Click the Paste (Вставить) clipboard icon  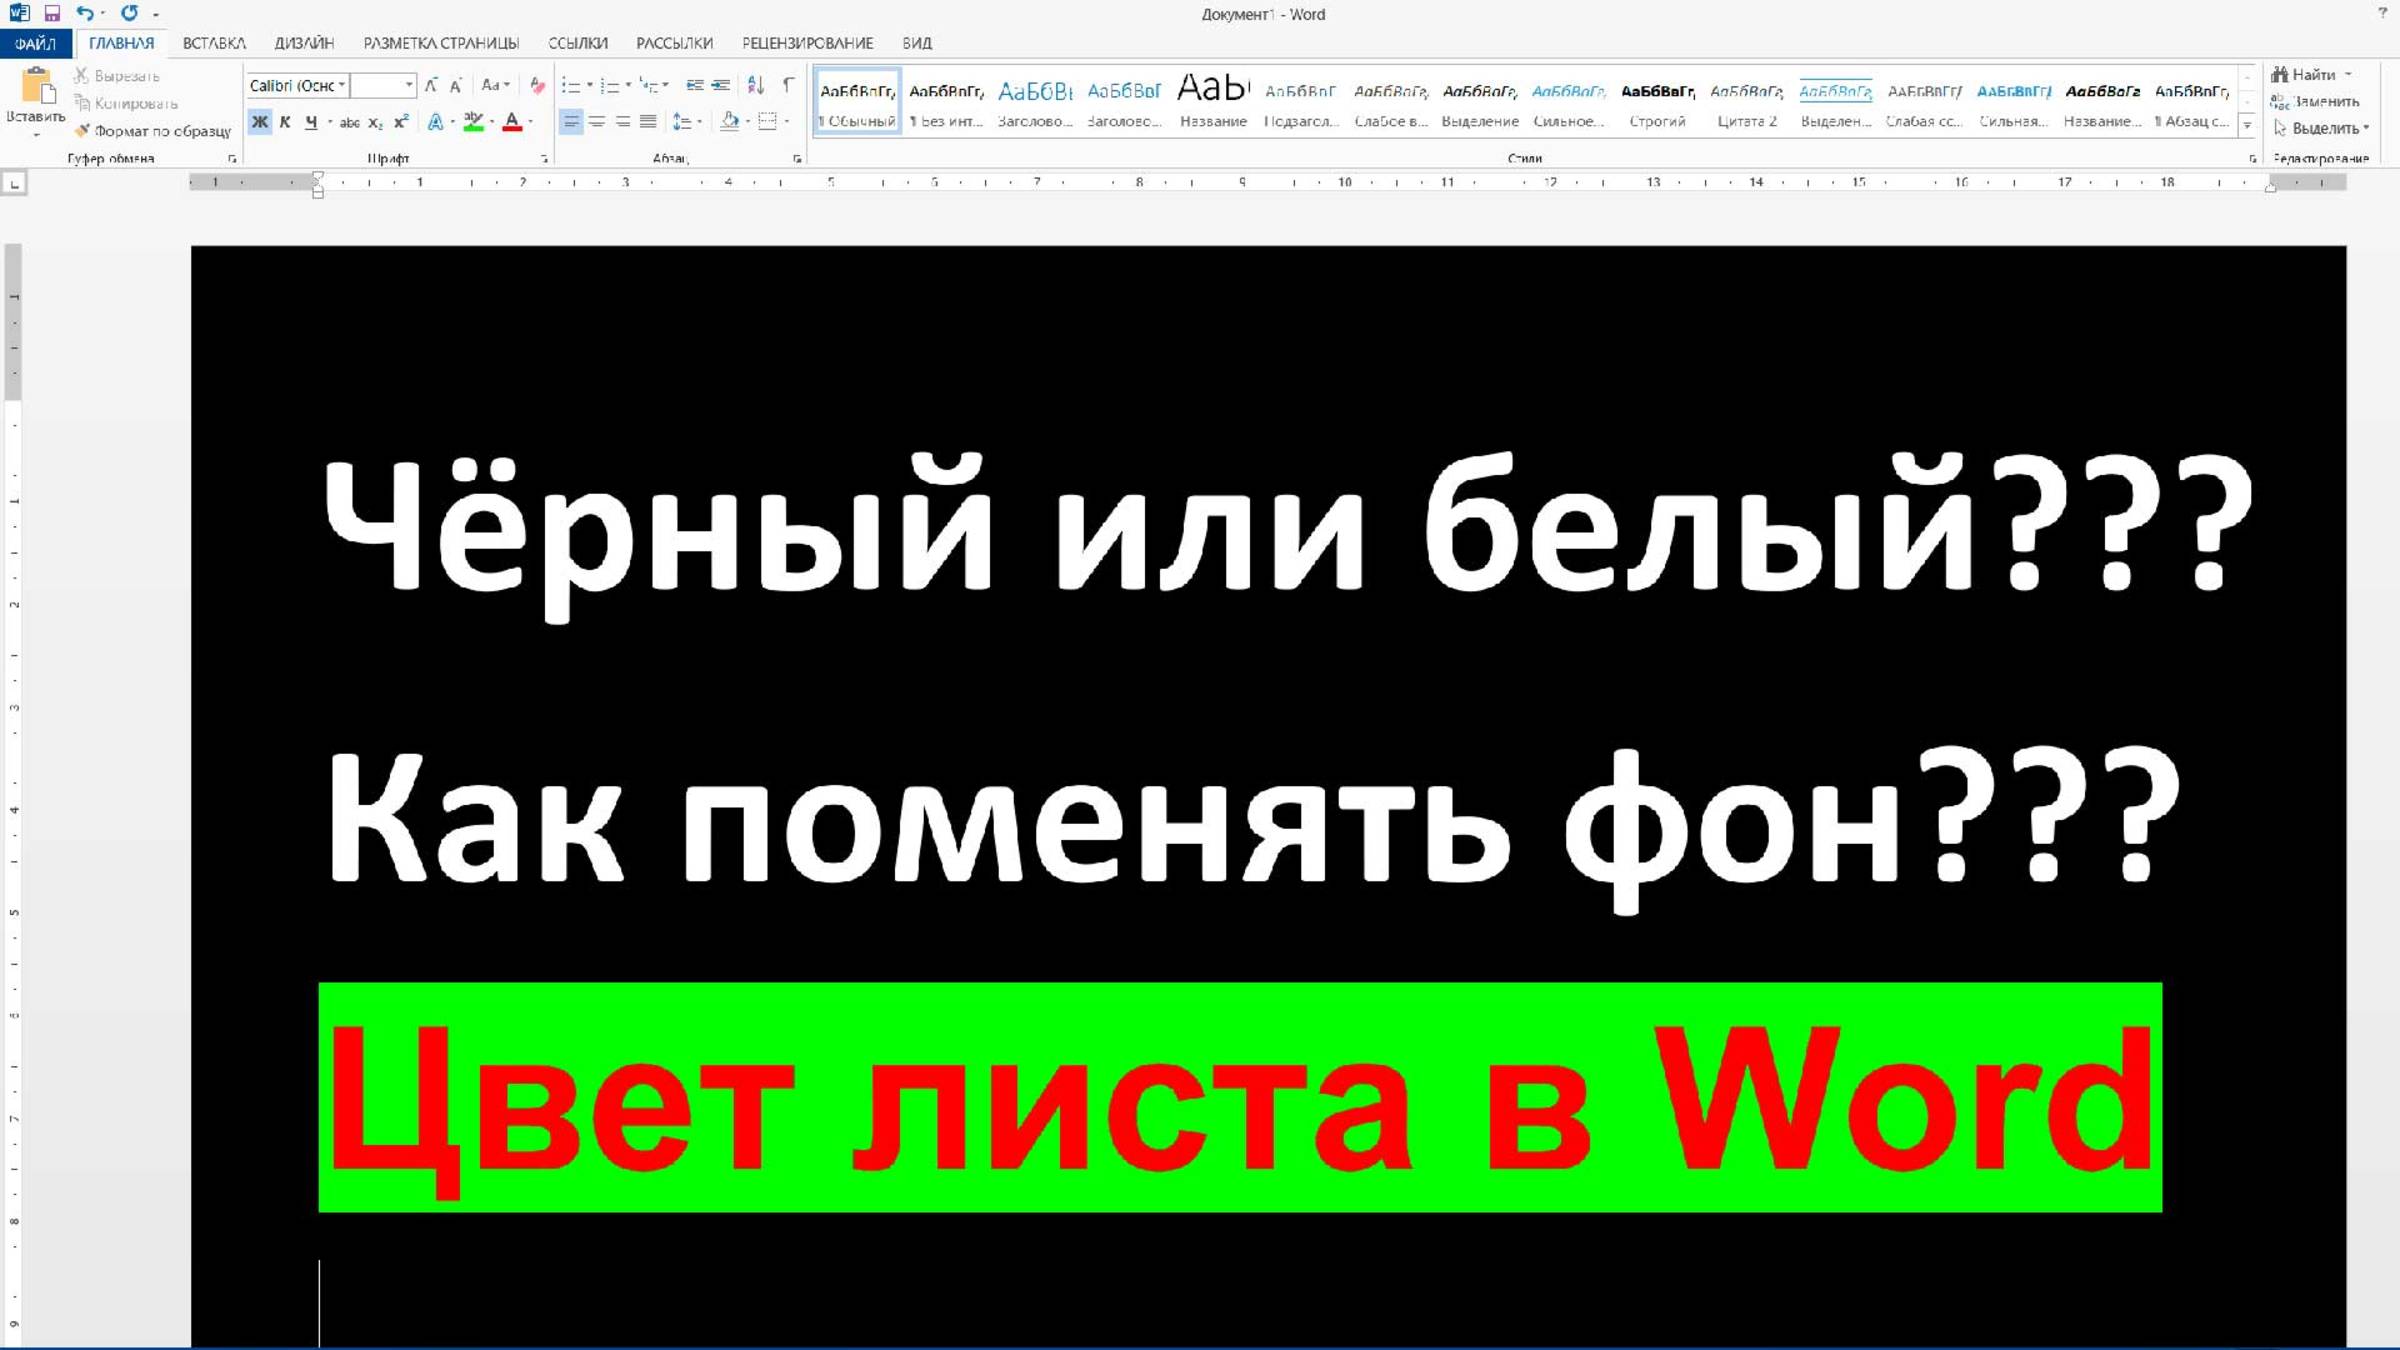click(x=37, y=86)
